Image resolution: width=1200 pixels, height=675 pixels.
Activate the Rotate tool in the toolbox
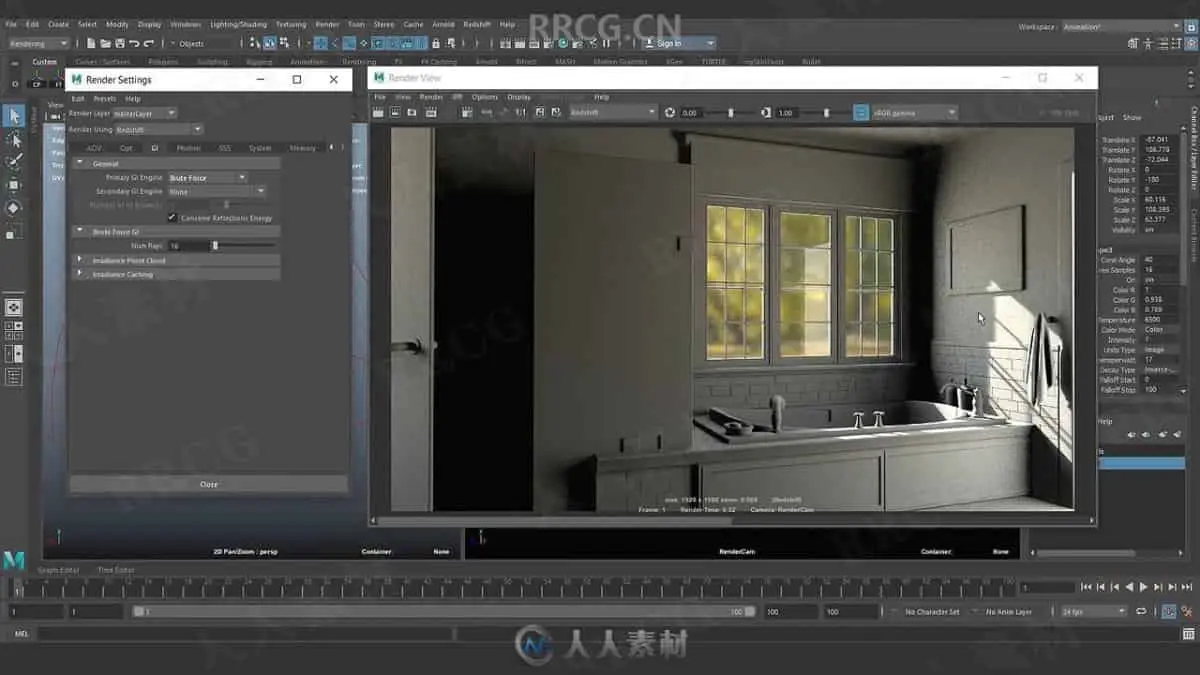click(x=13, y=208)
